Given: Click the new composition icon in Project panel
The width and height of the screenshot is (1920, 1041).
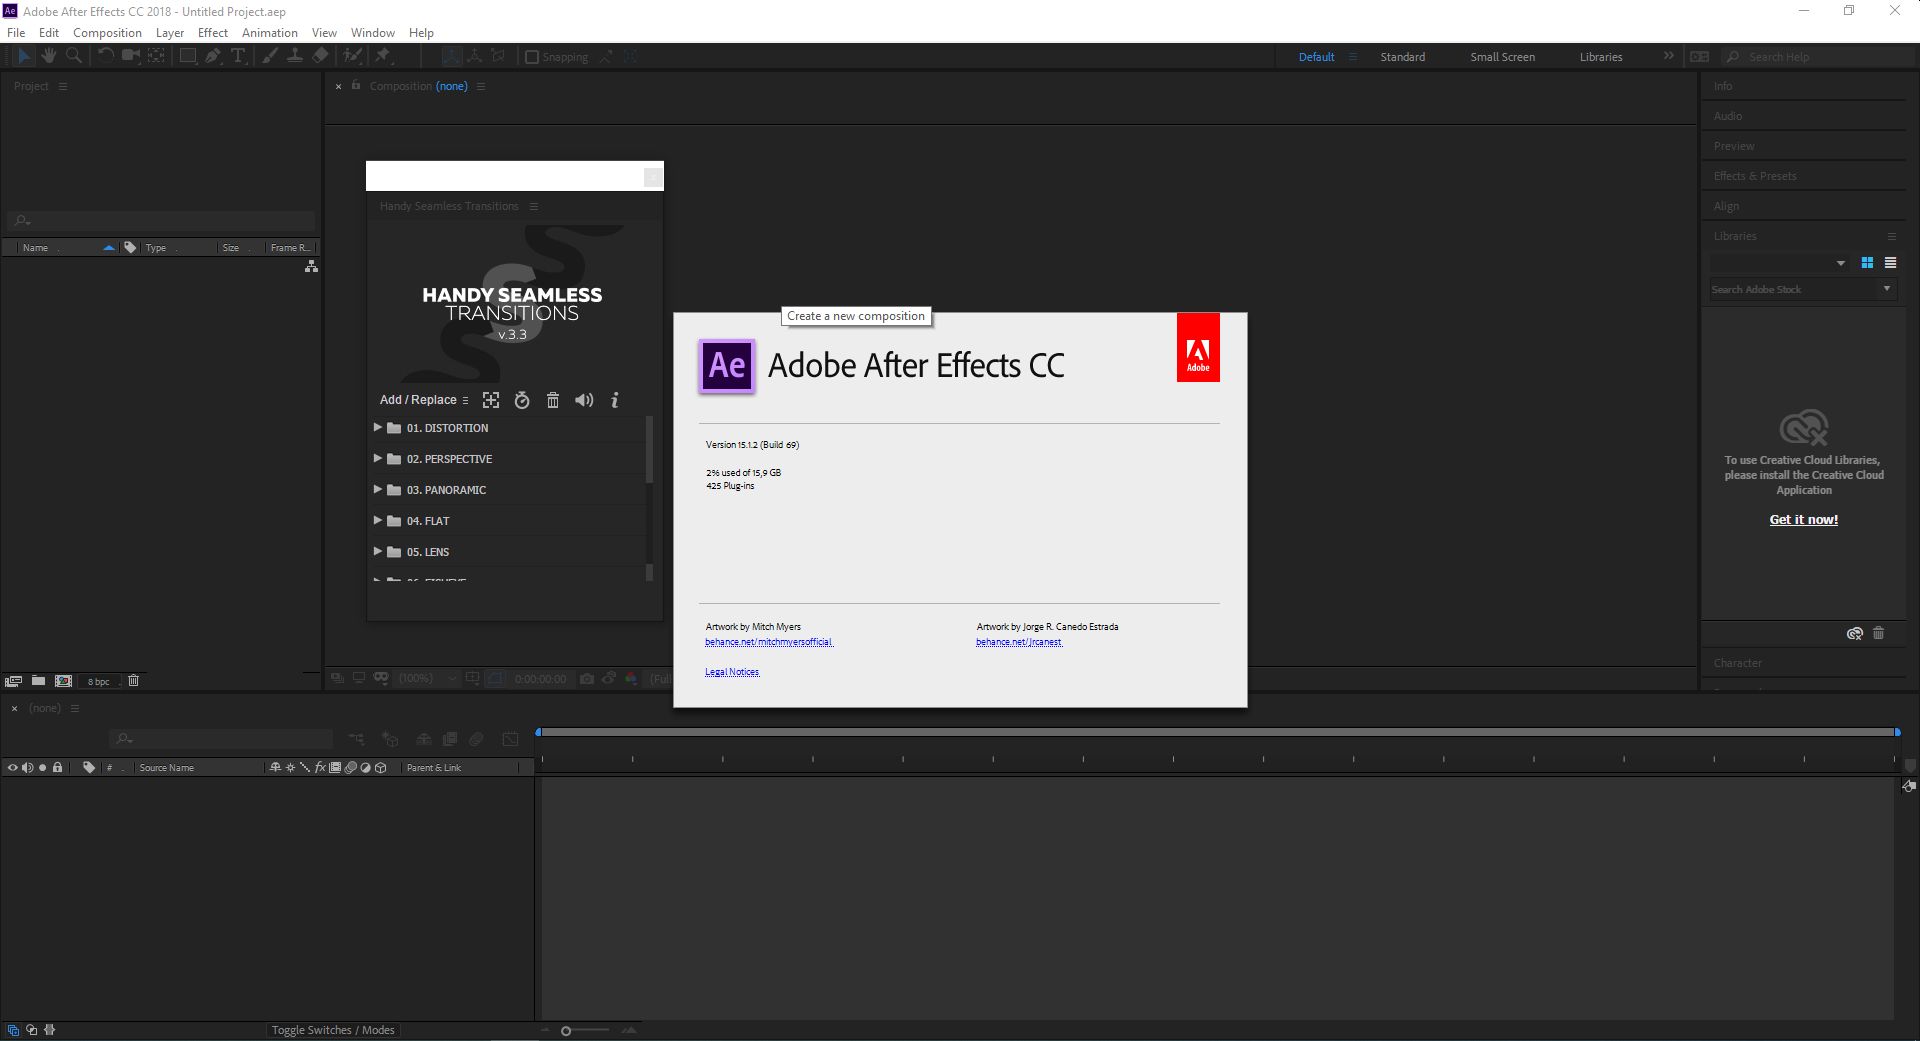Looking at the screenshot, I should pos(64,681).
